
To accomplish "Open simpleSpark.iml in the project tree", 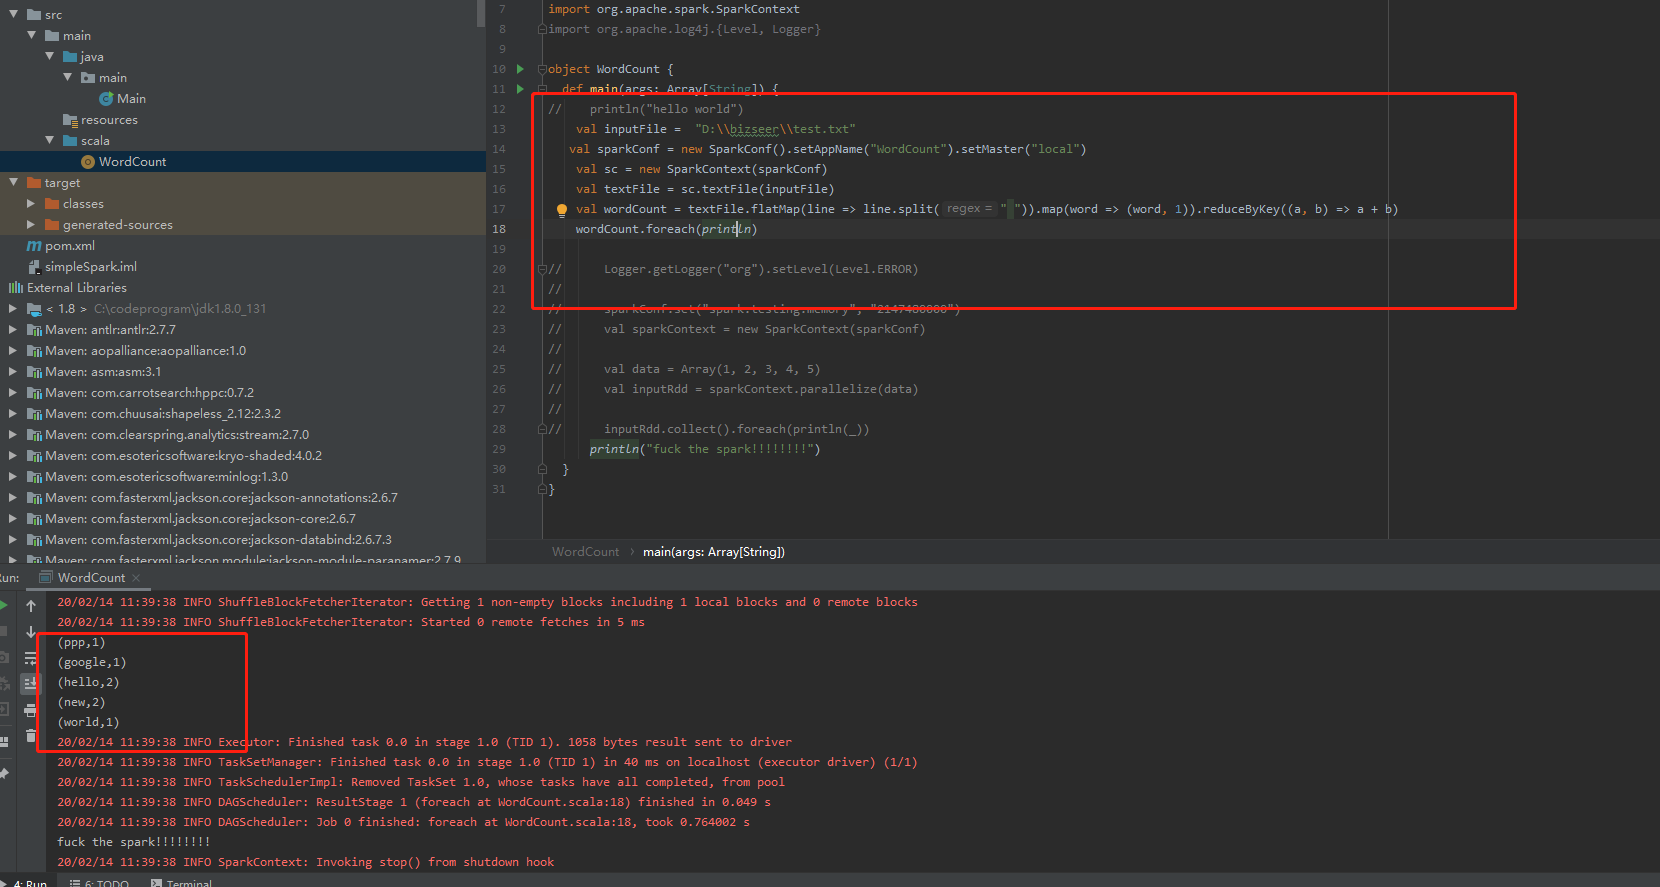I will coord(82,266).
